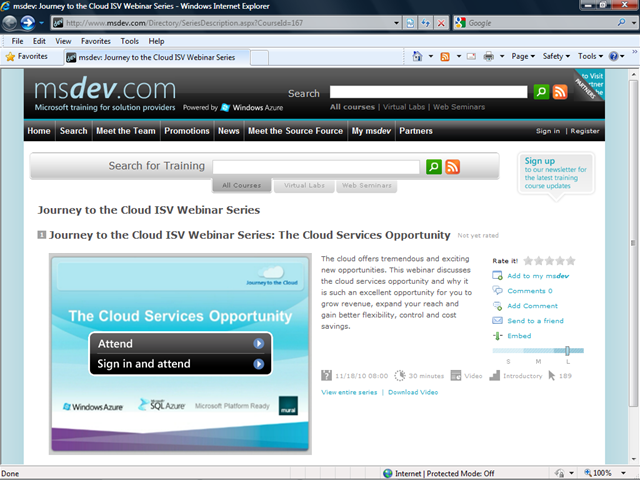Click the msdev.com site logo
This screenshot has width=640, height=480.
click(x=105, y=89)
